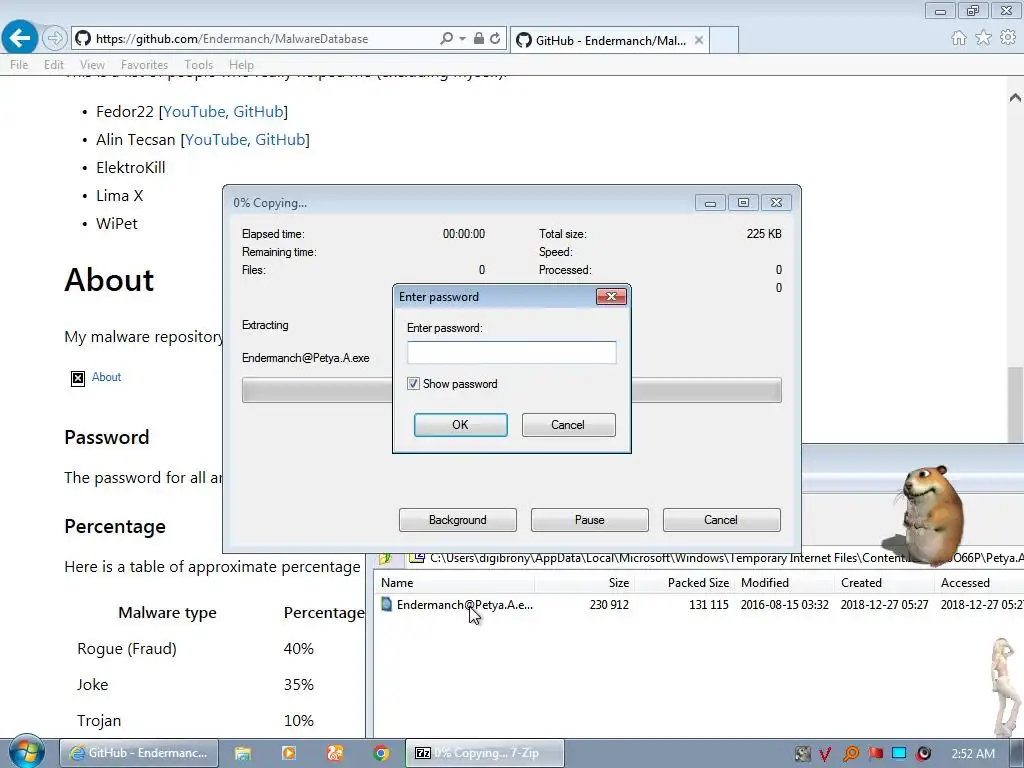1024x768 pixels.
Task: Click the About image link
Action: 96,377
